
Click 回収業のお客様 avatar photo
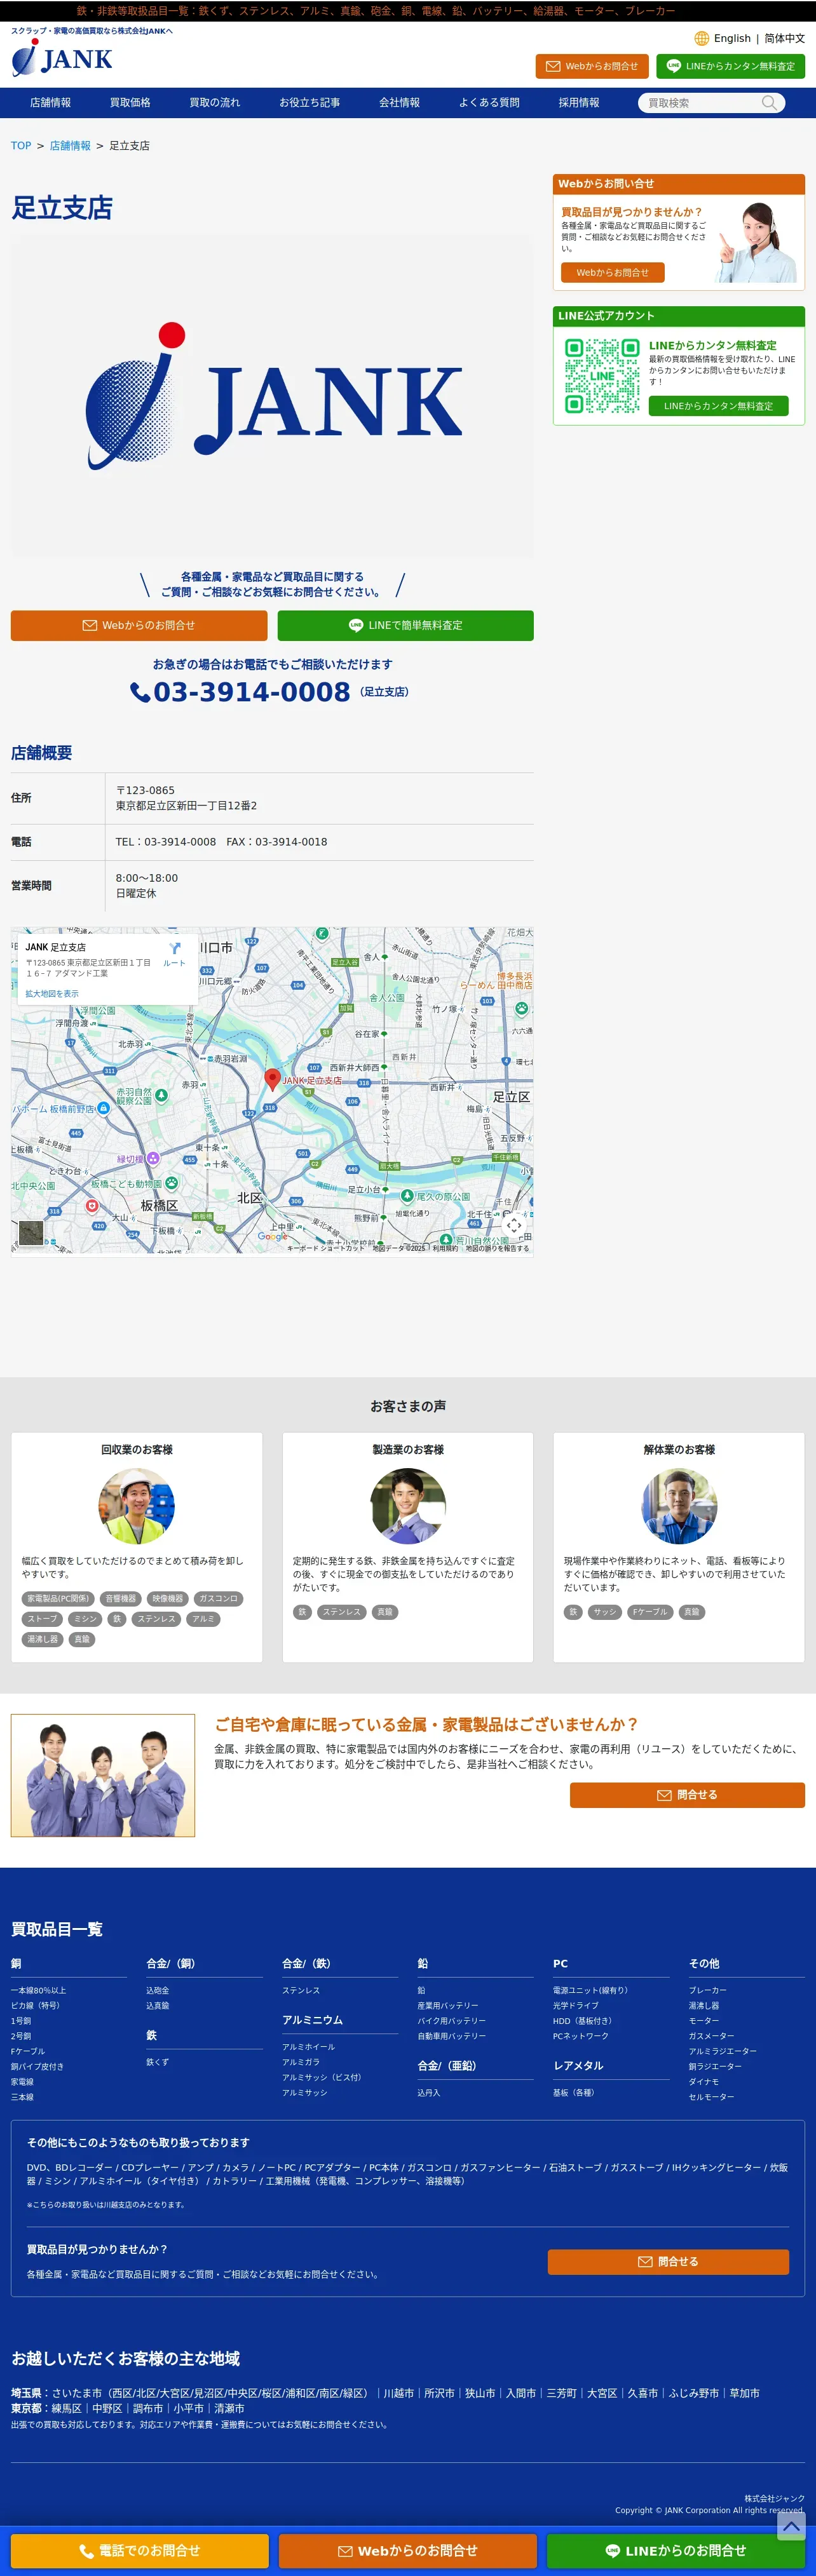point(137,1505)
